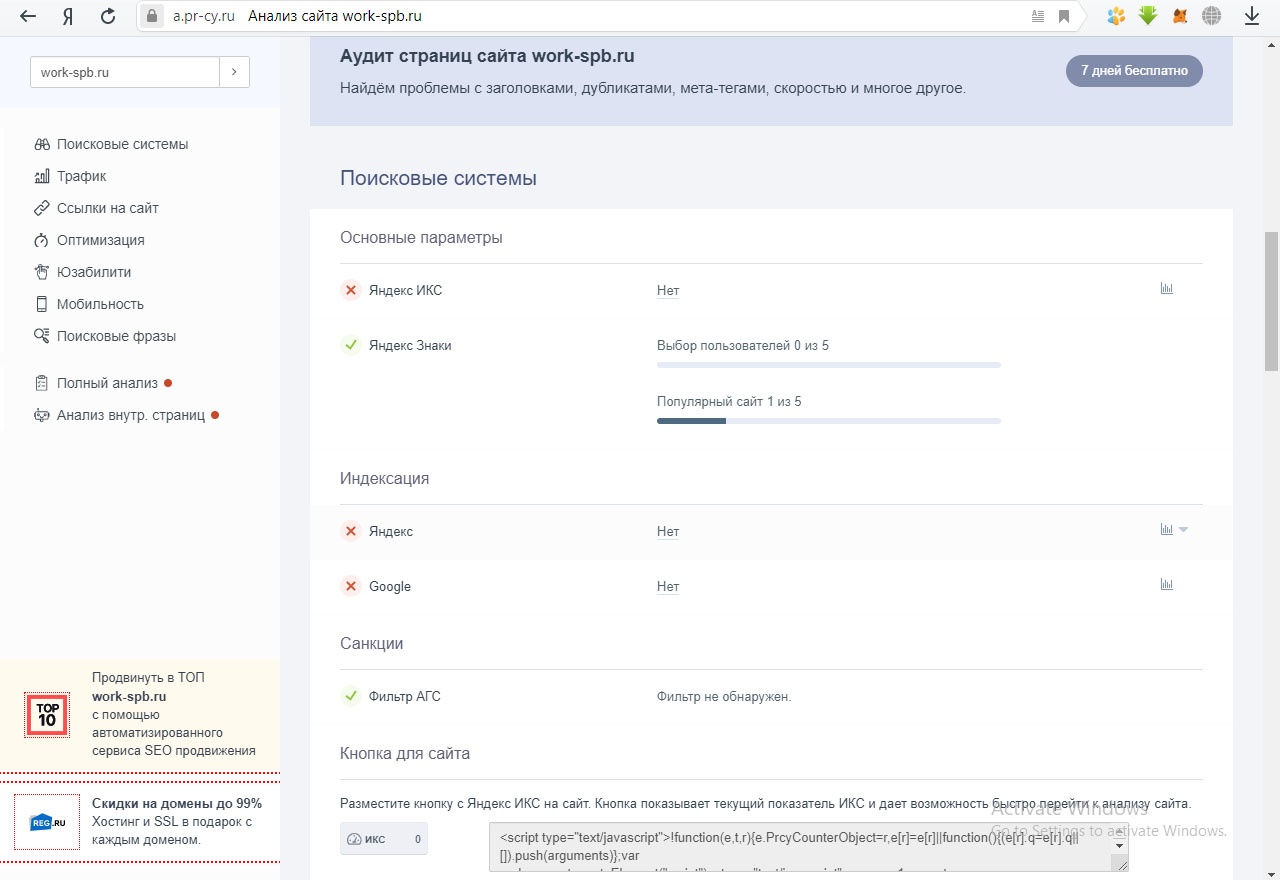Click the Нет link for Яндекс indexation

click(x=668, y=532)
